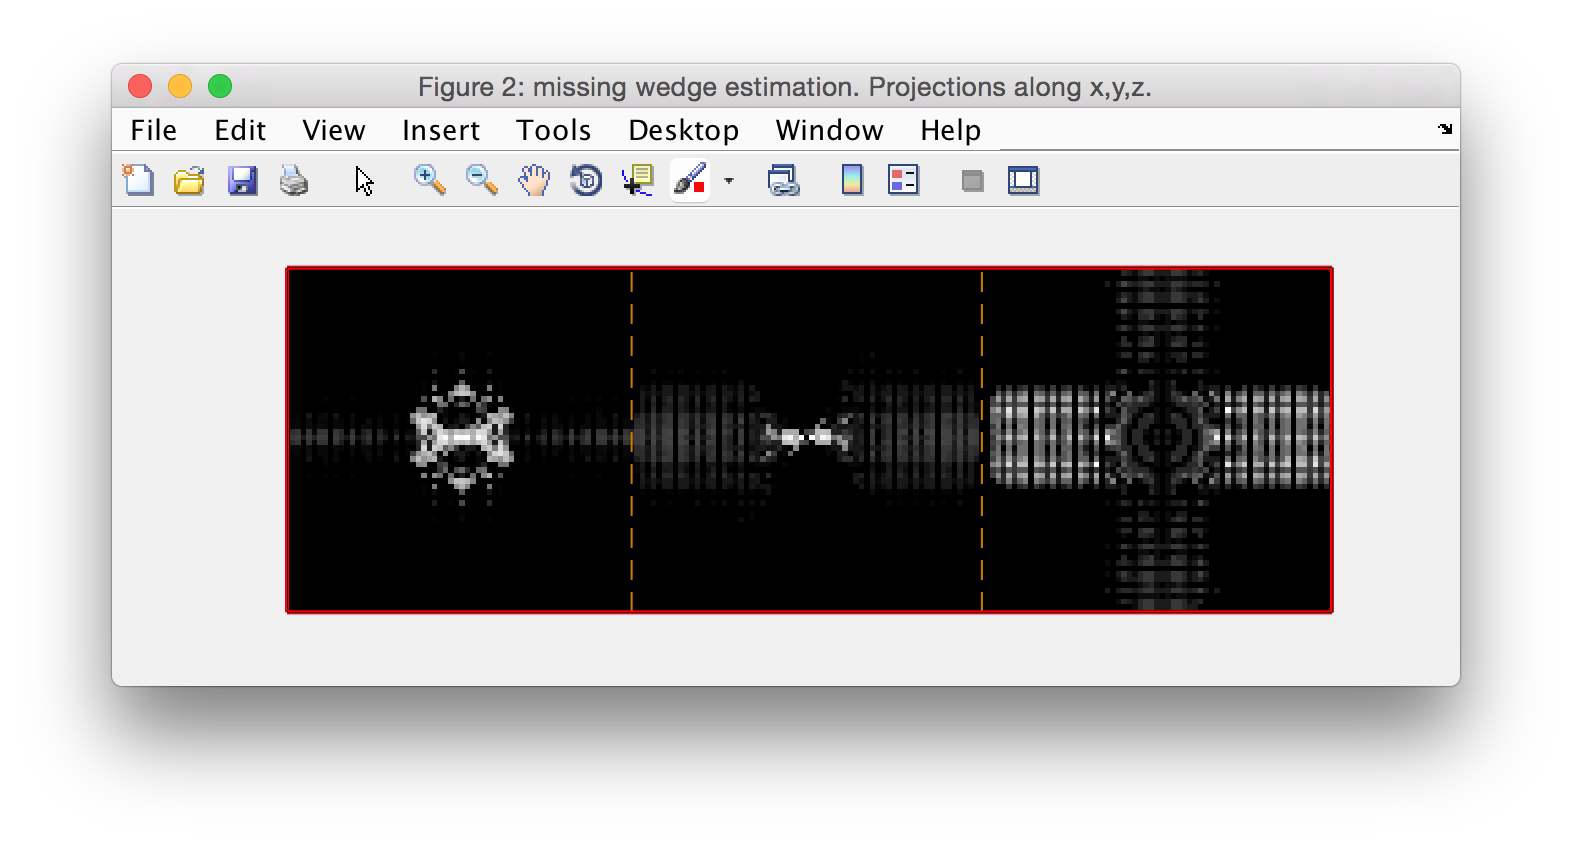Enable the Rotate 3D tool

[x=586, y=181]
